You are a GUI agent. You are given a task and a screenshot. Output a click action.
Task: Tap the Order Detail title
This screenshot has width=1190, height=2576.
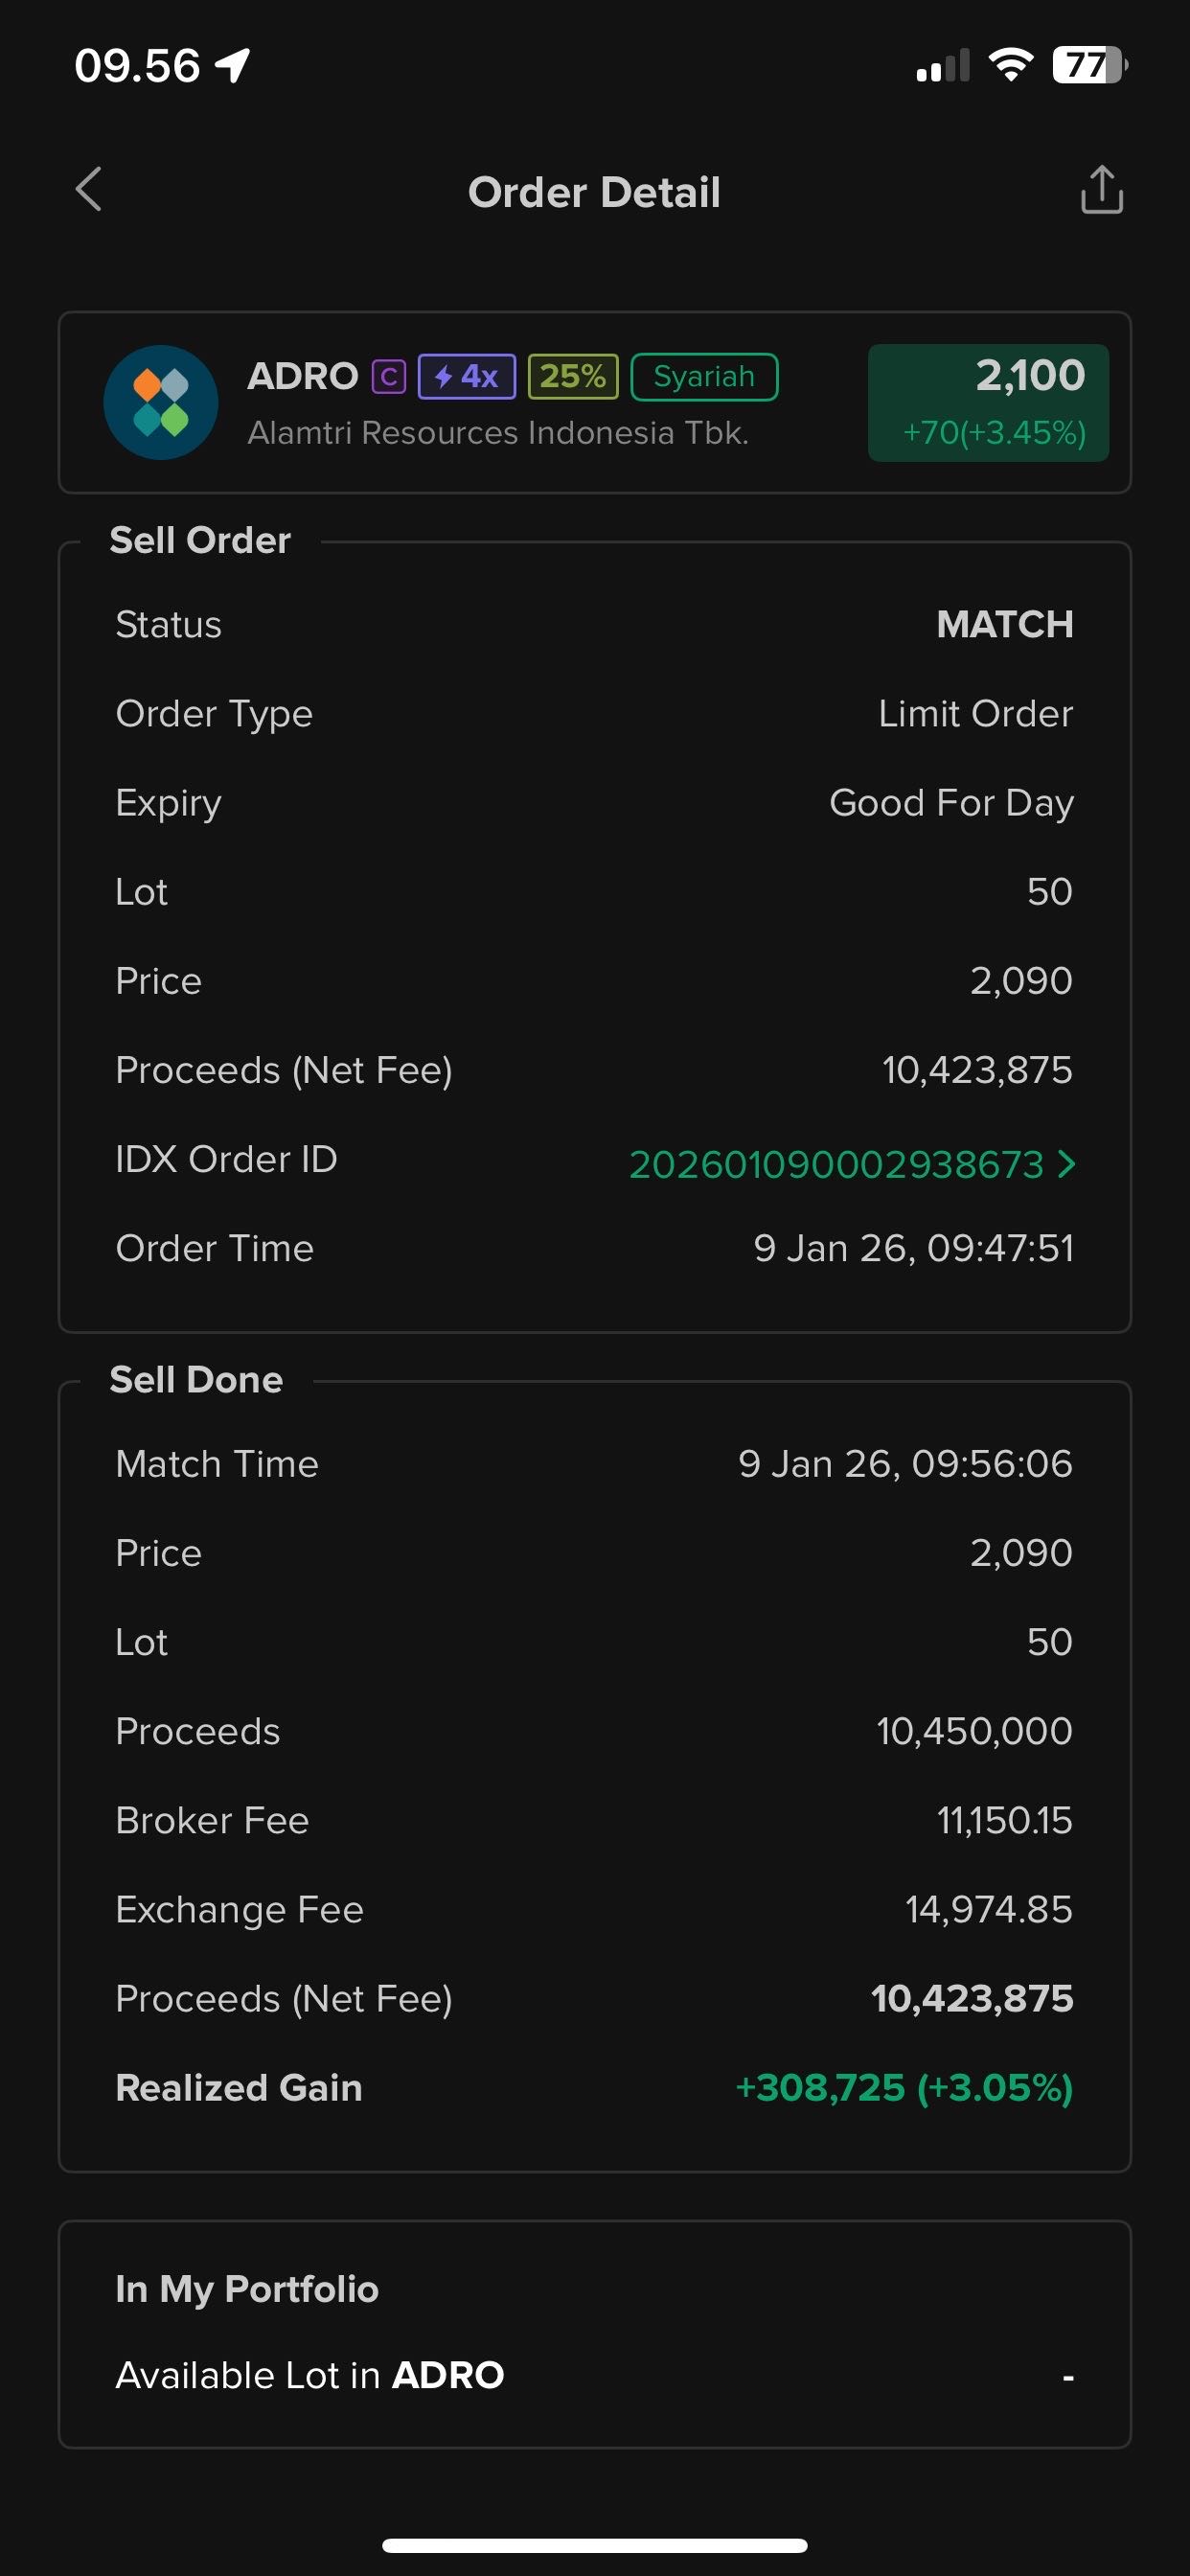tap(594, 192)
